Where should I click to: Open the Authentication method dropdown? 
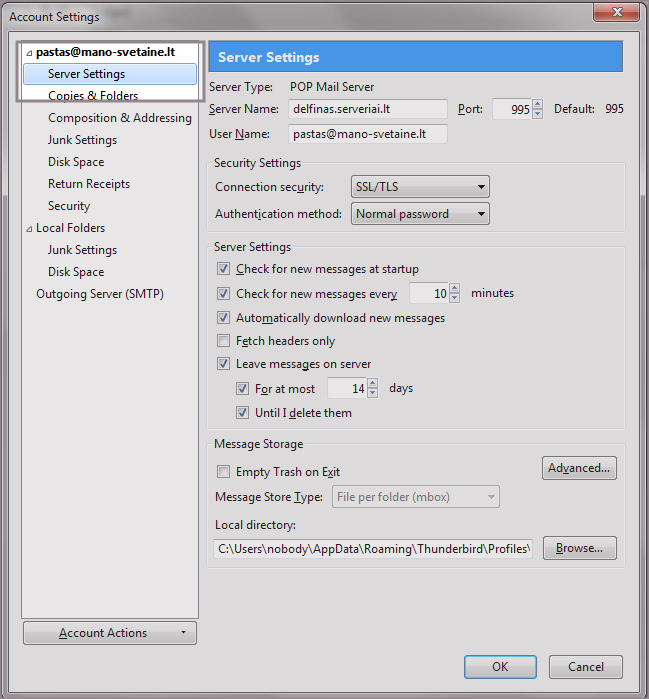click(x=420, y=214)
